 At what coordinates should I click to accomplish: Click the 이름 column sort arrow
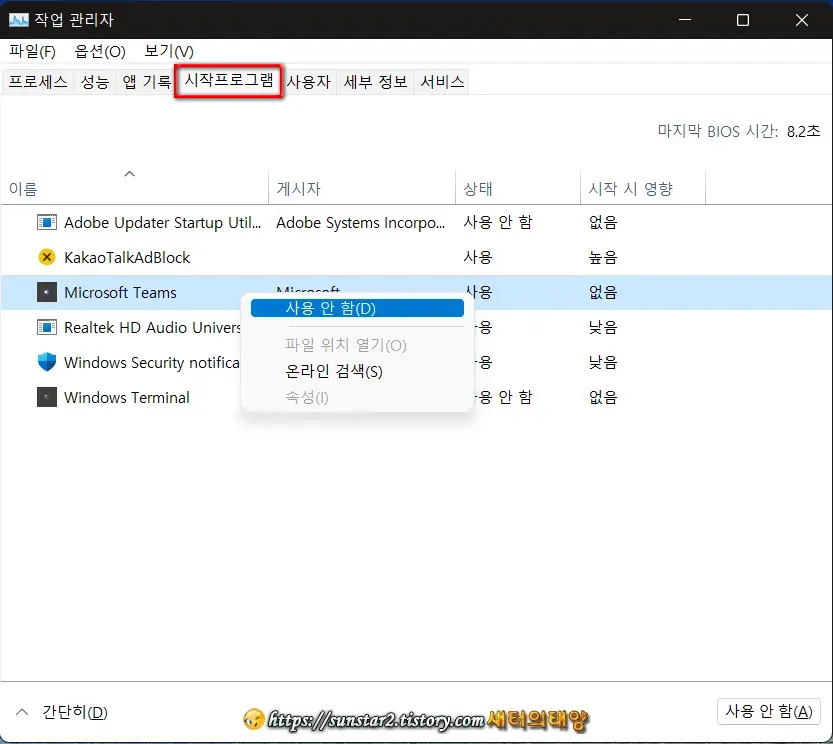129,173
